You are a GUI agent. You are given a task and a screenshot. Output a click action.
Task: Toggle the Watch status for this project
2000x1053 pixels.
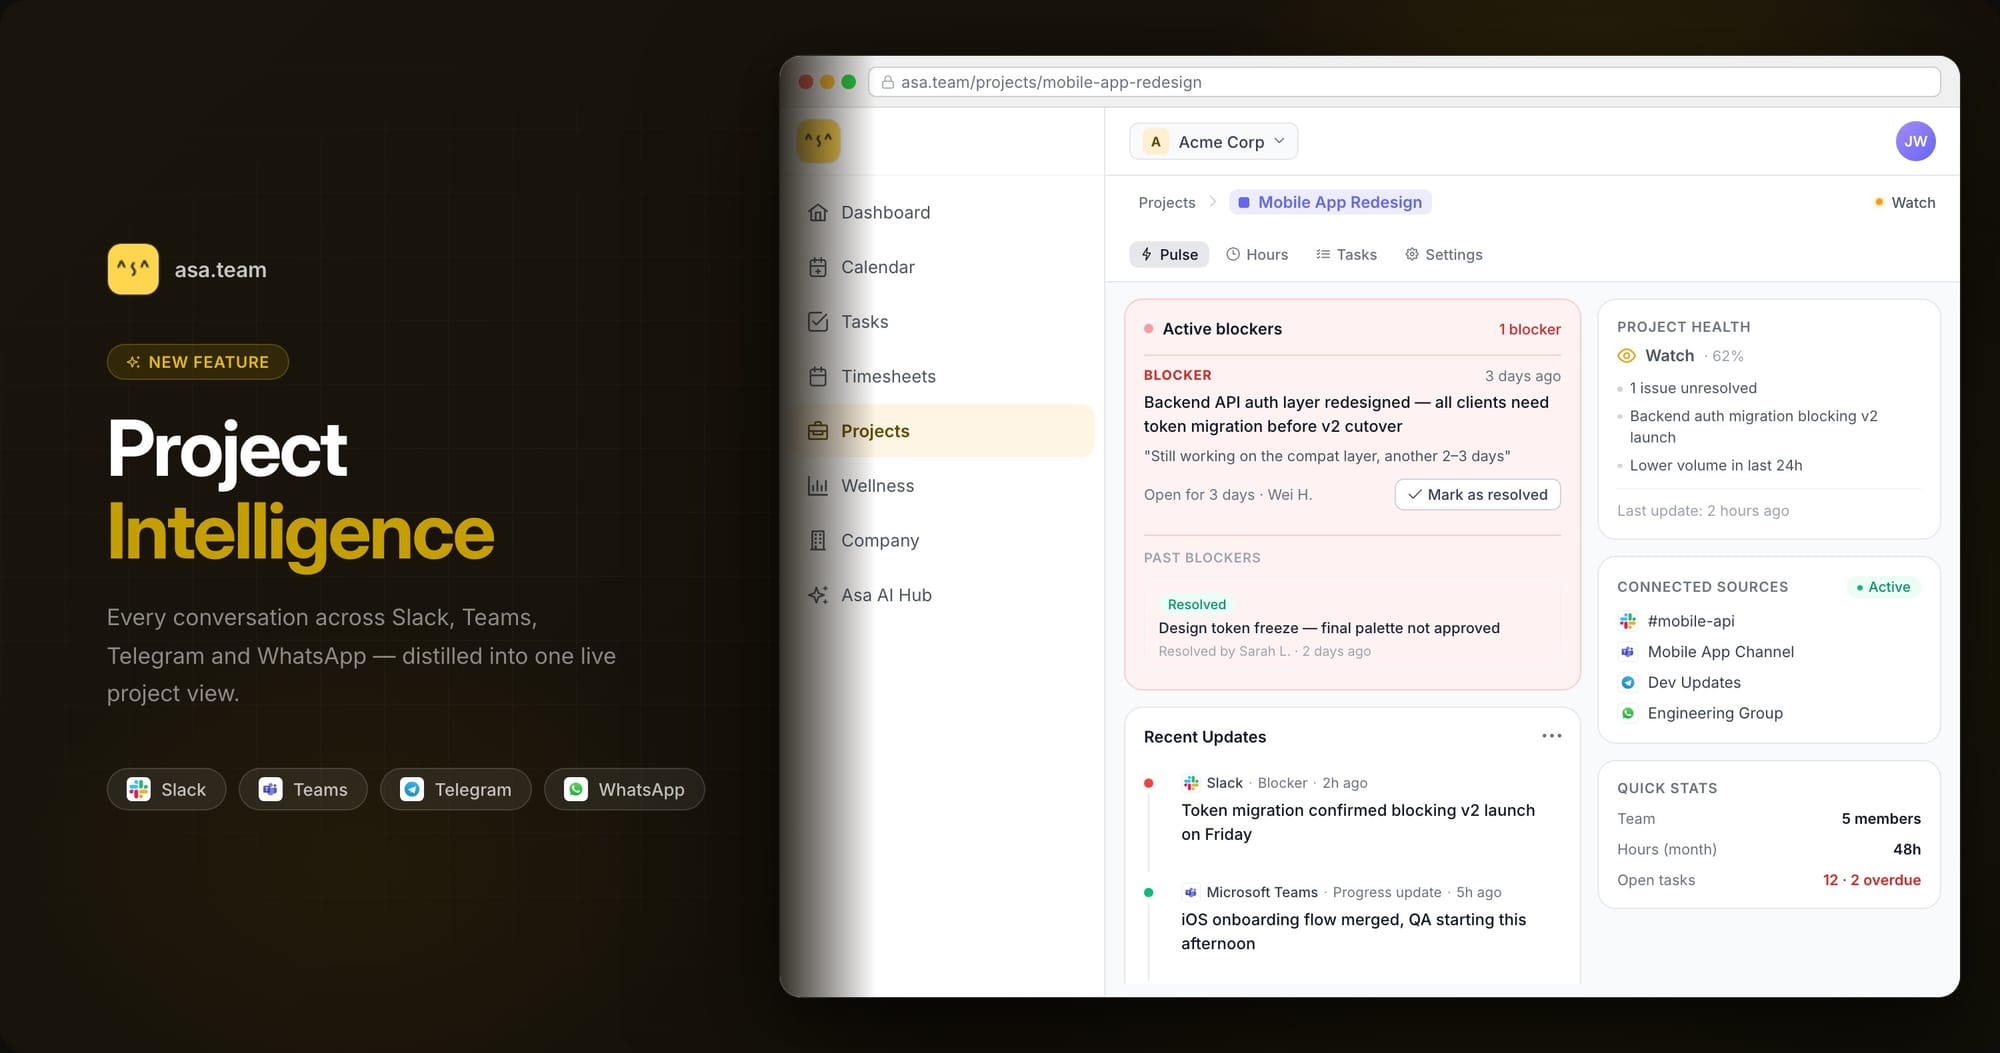1904,202
